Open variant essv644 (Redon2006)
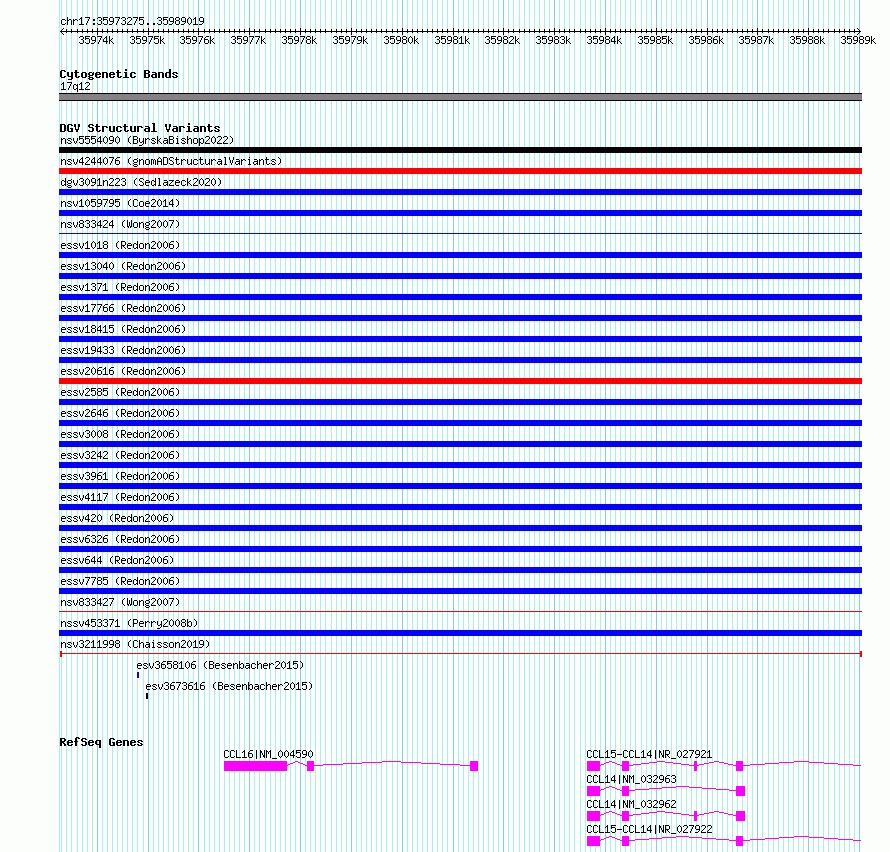 117,560
